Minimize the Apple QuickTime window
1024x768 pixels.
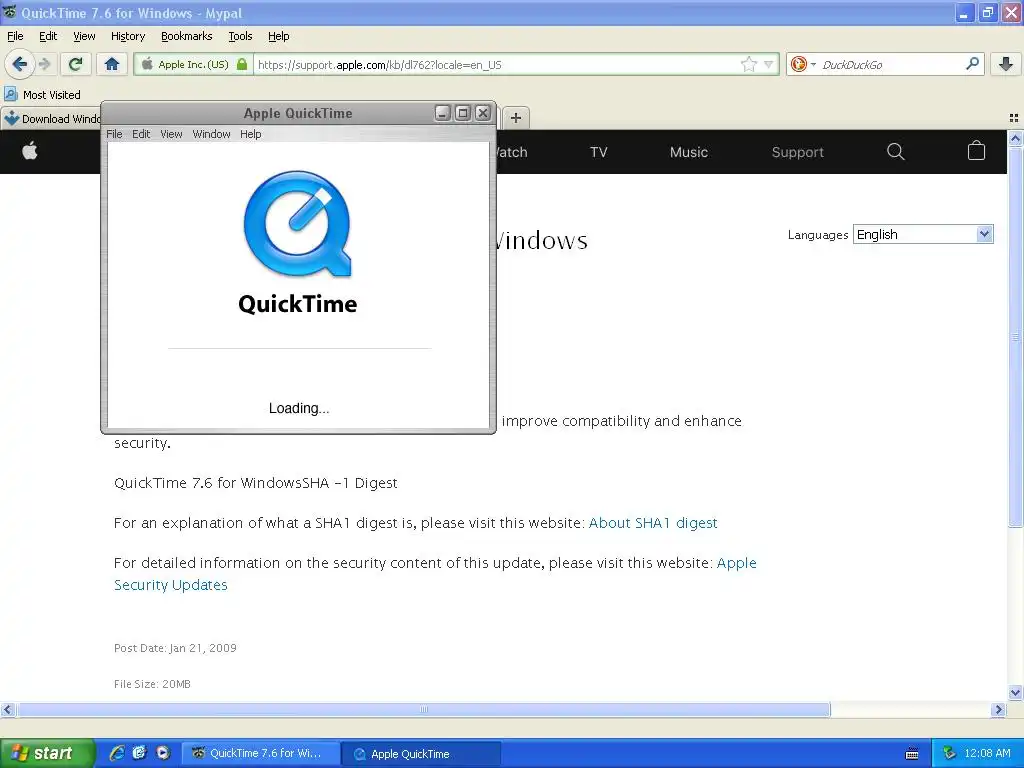[443, 113]
